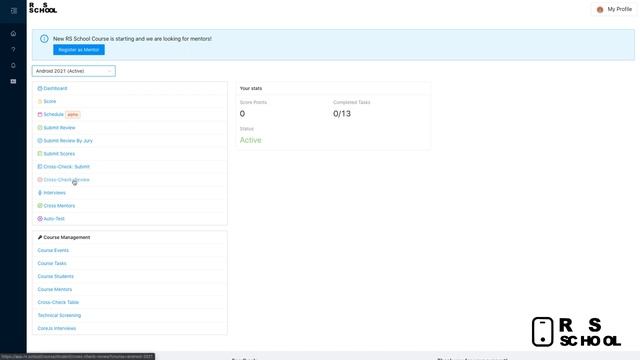Click the Interviews microphone icon
The height and width of the screenshot is (360, 640).
coord(40,193)
